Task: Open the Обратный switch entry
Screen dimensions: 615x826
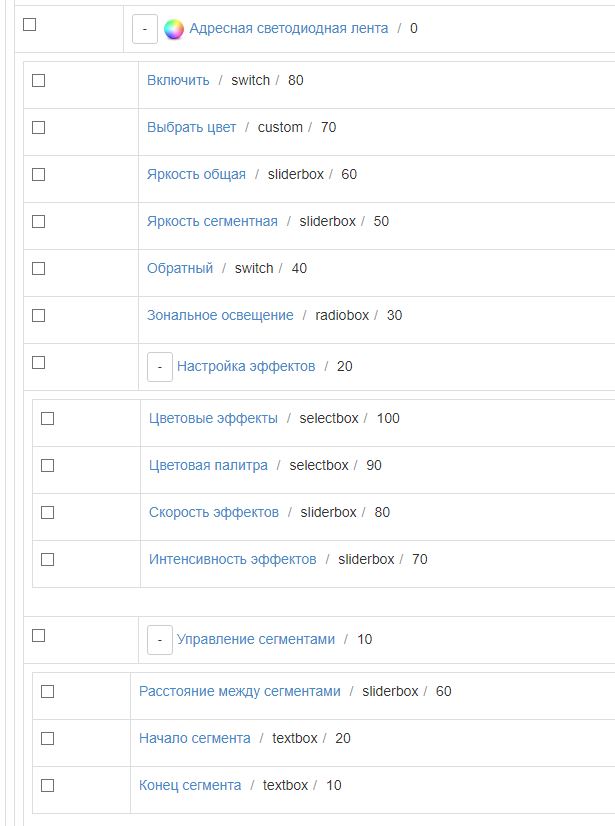Action: click(180, 268)
